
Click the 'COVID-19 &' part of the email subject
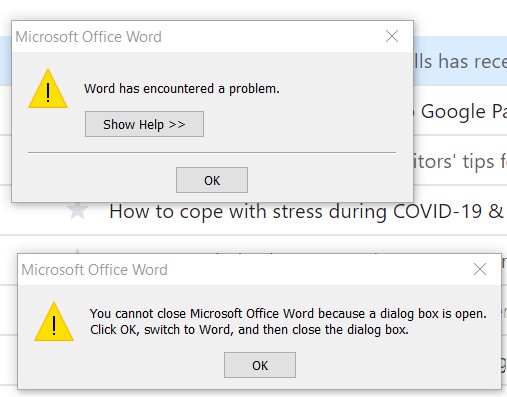click(x=448, y=211)
